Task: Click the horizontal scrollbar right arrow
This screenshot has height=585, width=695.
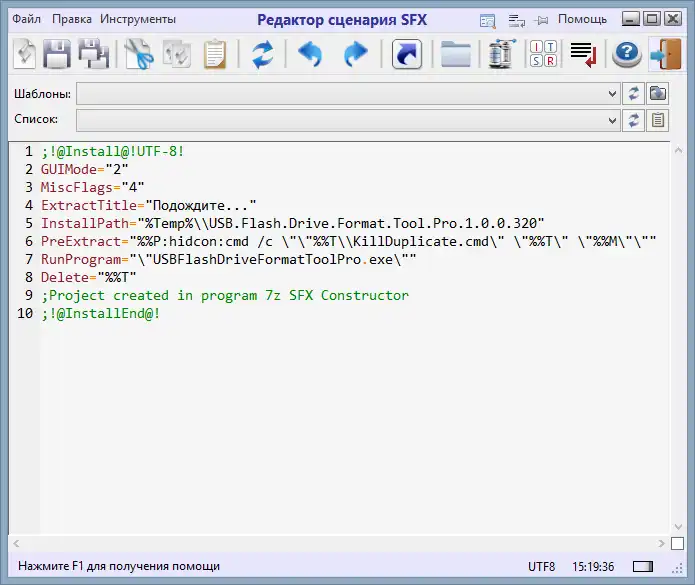Action: tap(661, 543)
